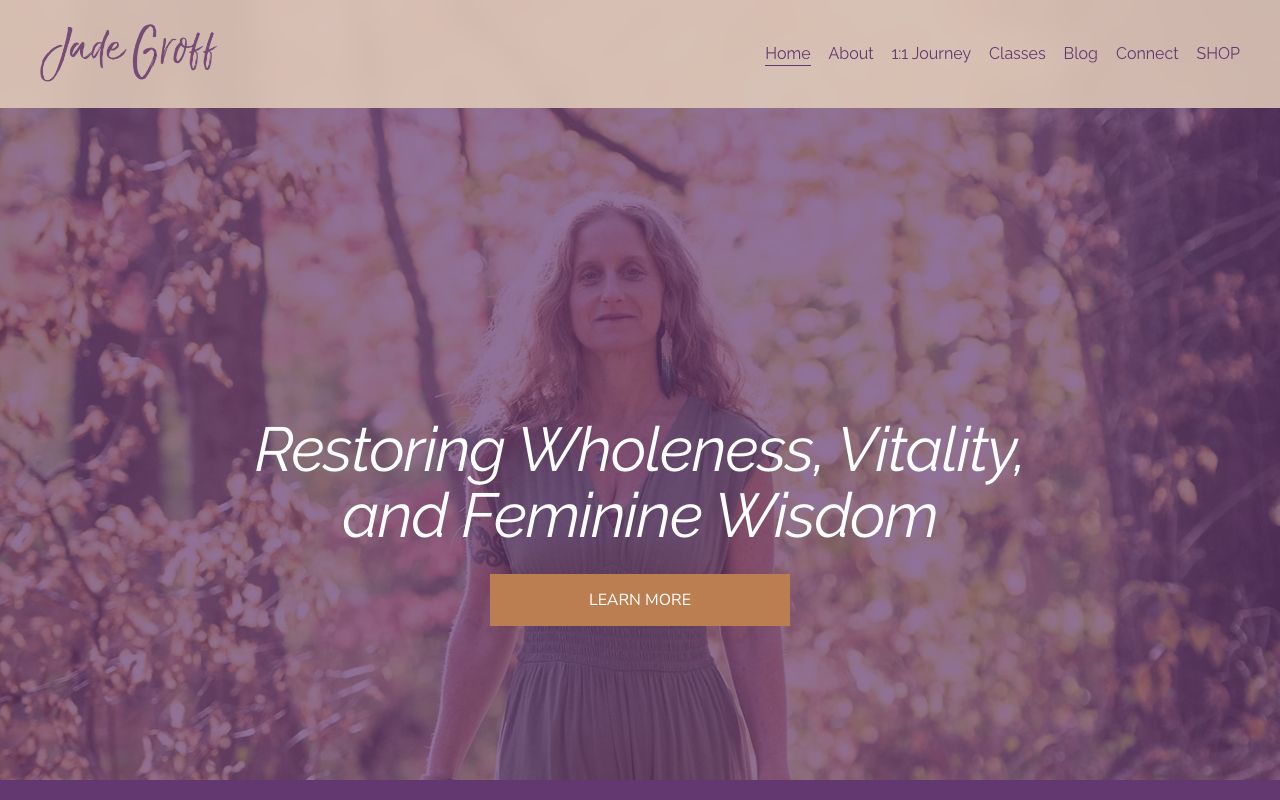The width and height of the screenshot is (1280, 800).
Task: Select Classes in the top navigation
Action: pyautogui.click(x=1017, y=54)
